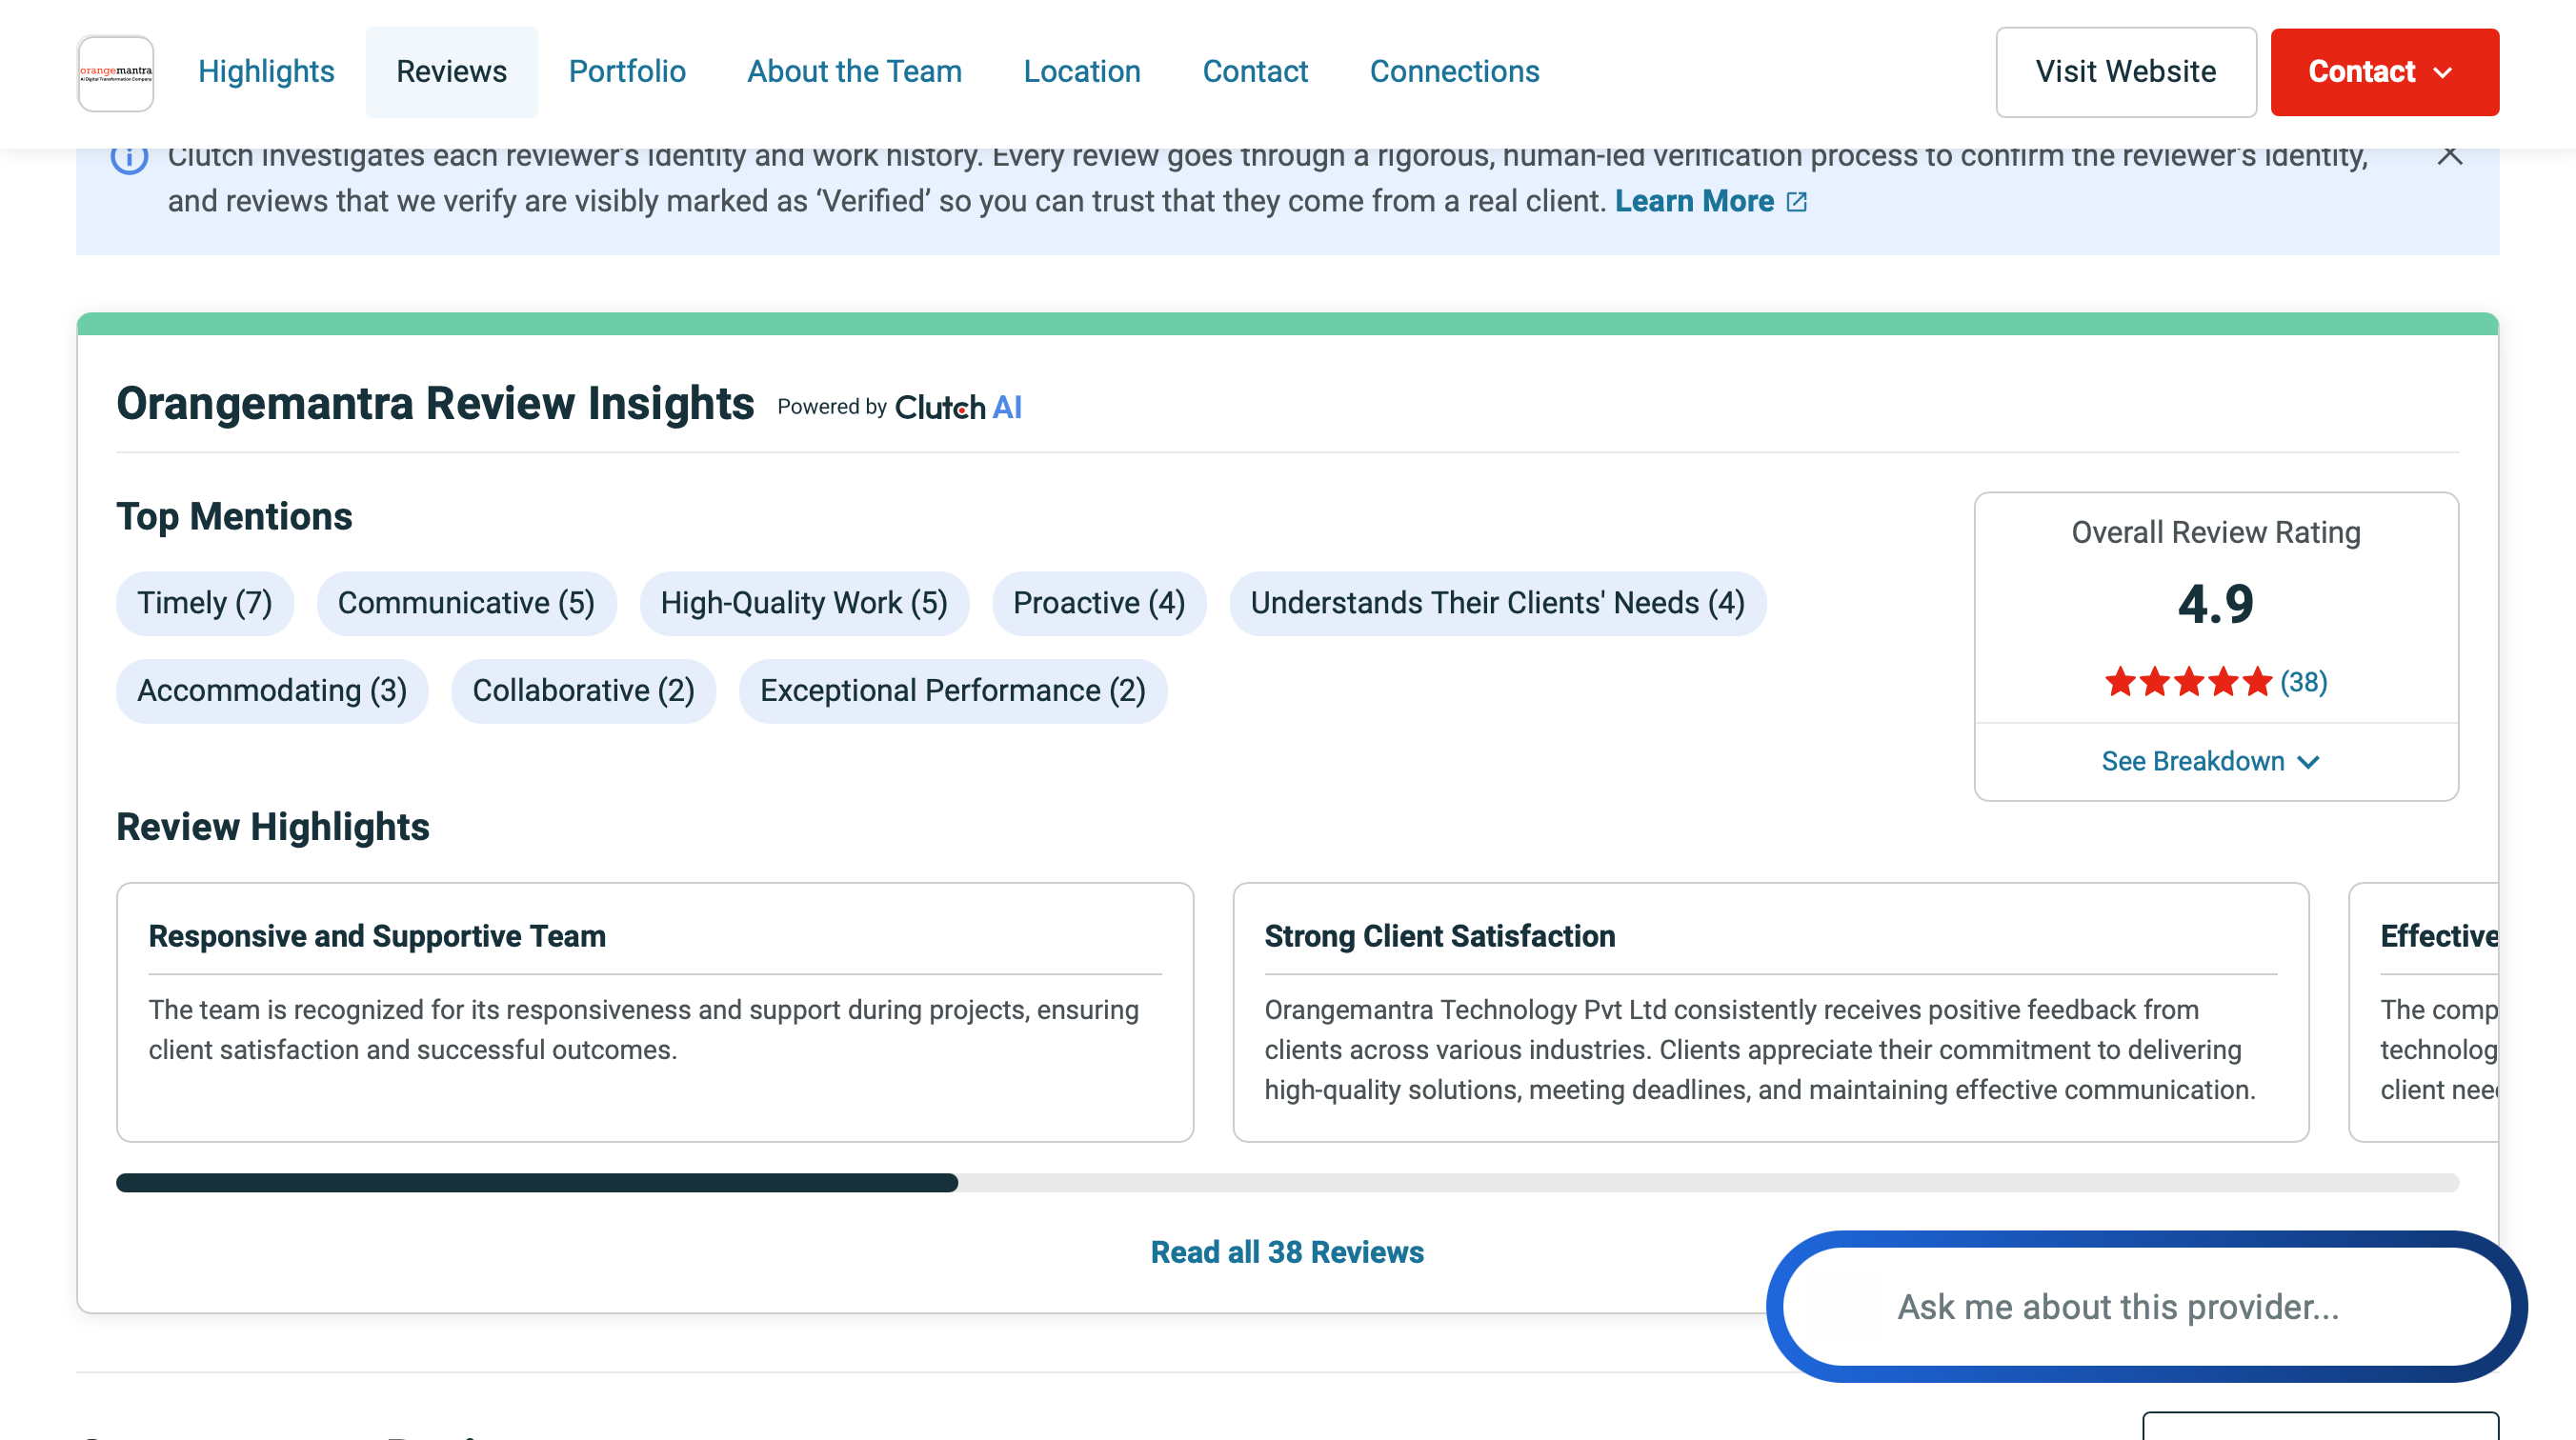Click the external link icon after Learn More
This screenshot has width=2576, height=1440.
[x=1797, y=202]
